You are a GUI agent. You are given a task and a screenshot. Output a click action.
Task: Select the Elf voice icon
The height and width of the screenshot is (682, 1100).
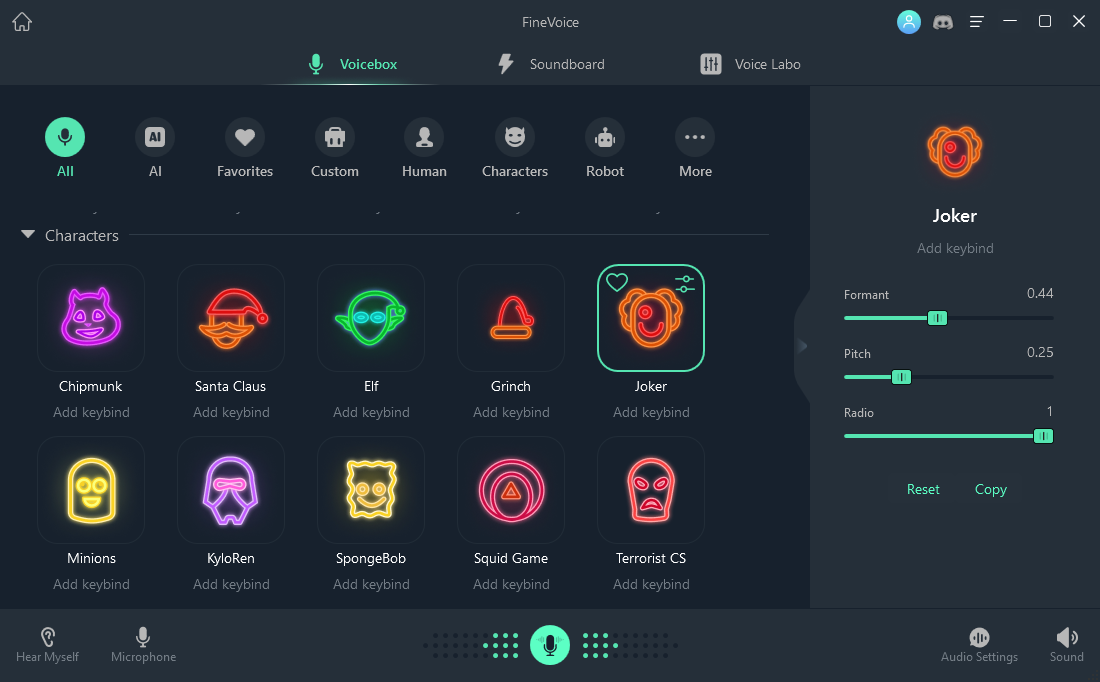tap(371, 318)
